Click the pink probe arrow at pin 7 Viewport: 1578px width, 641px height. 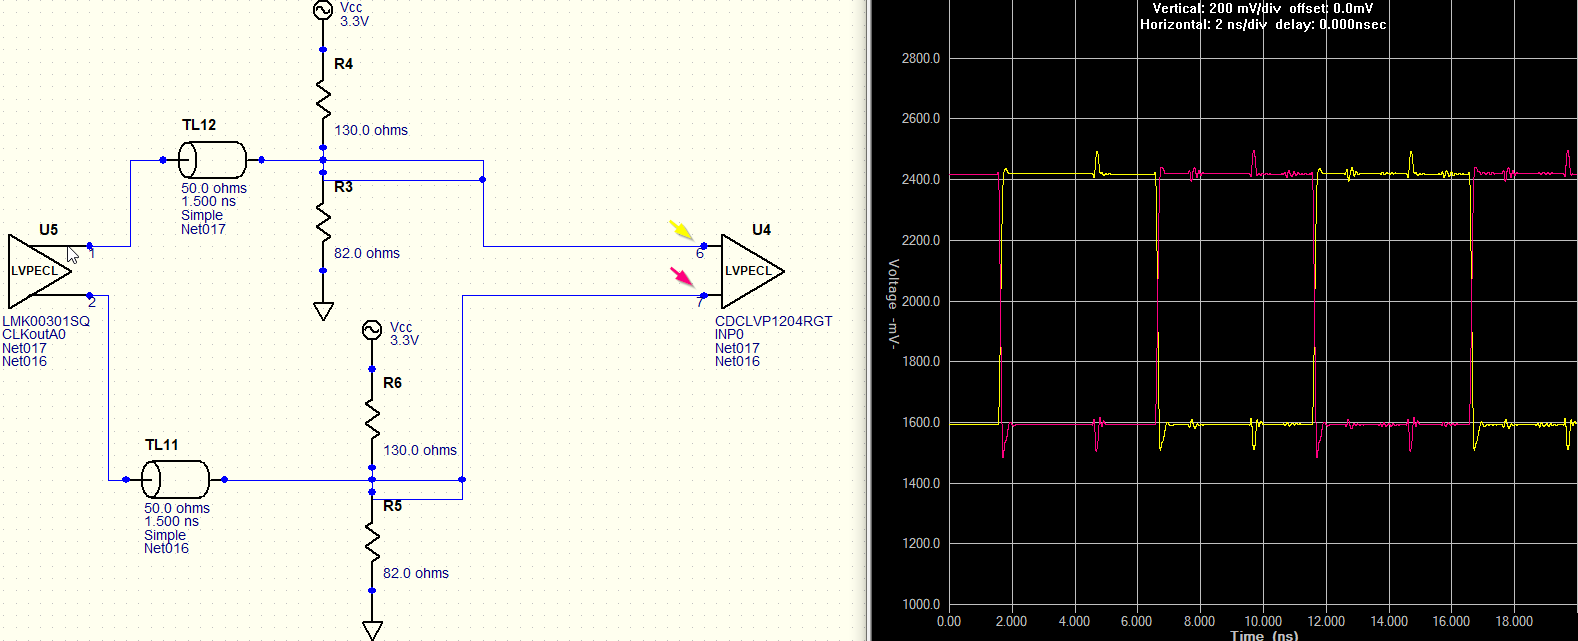point(681,275)
